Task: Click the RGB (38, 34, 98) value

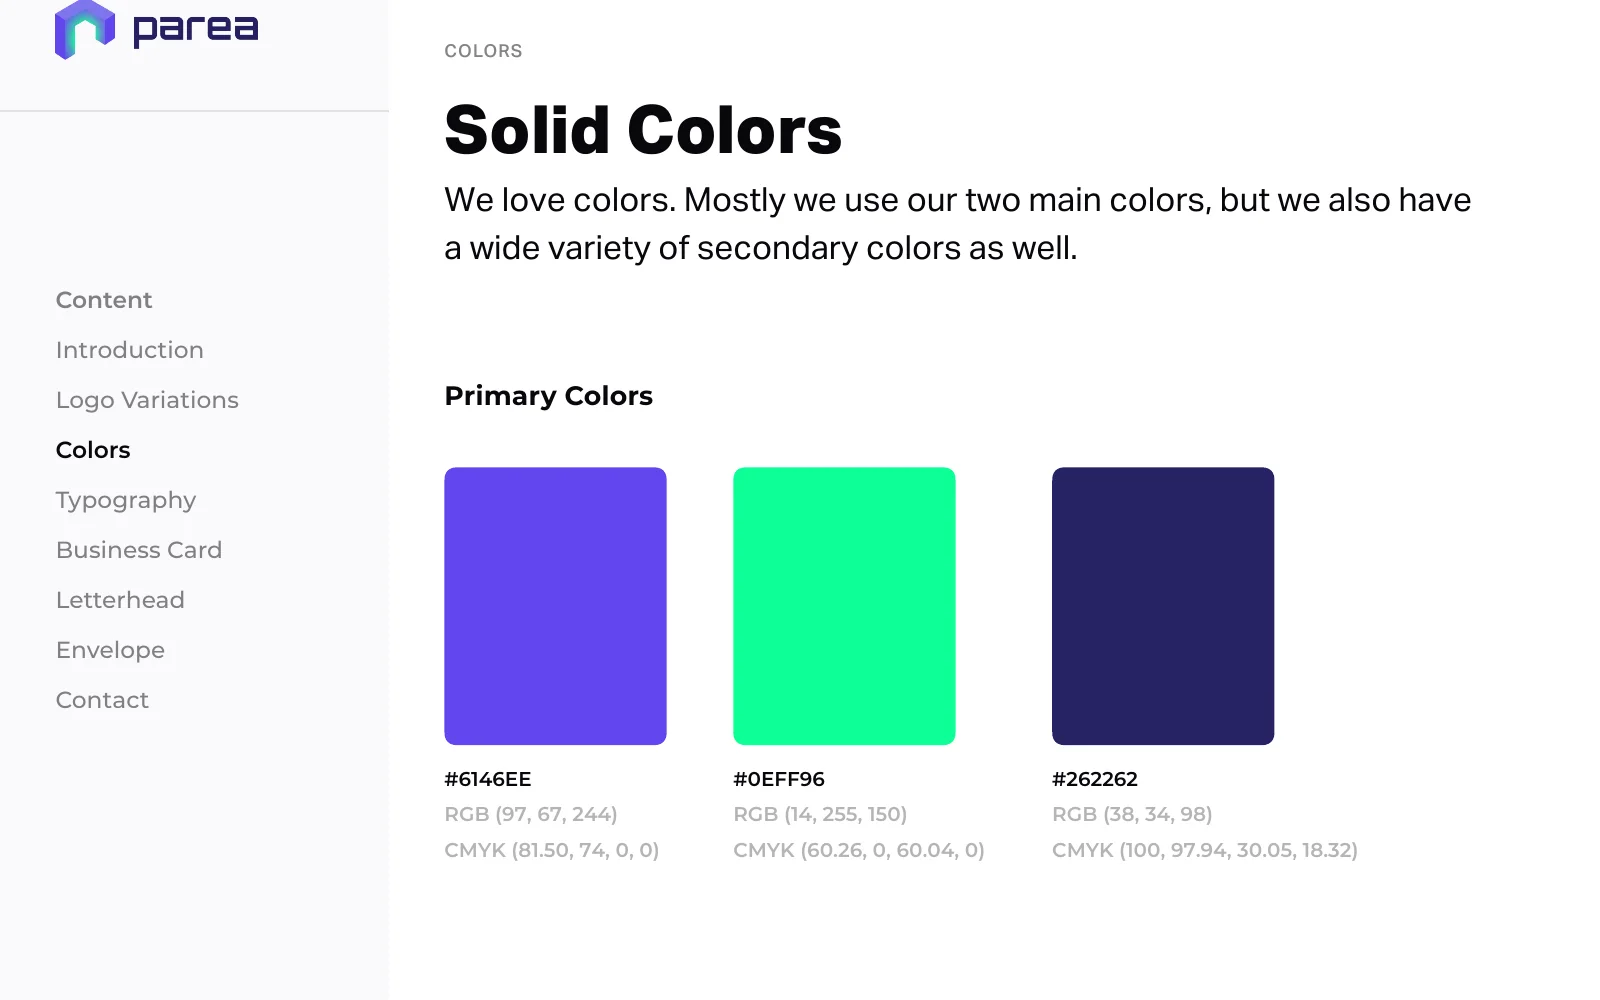Action: [1132, 814]
